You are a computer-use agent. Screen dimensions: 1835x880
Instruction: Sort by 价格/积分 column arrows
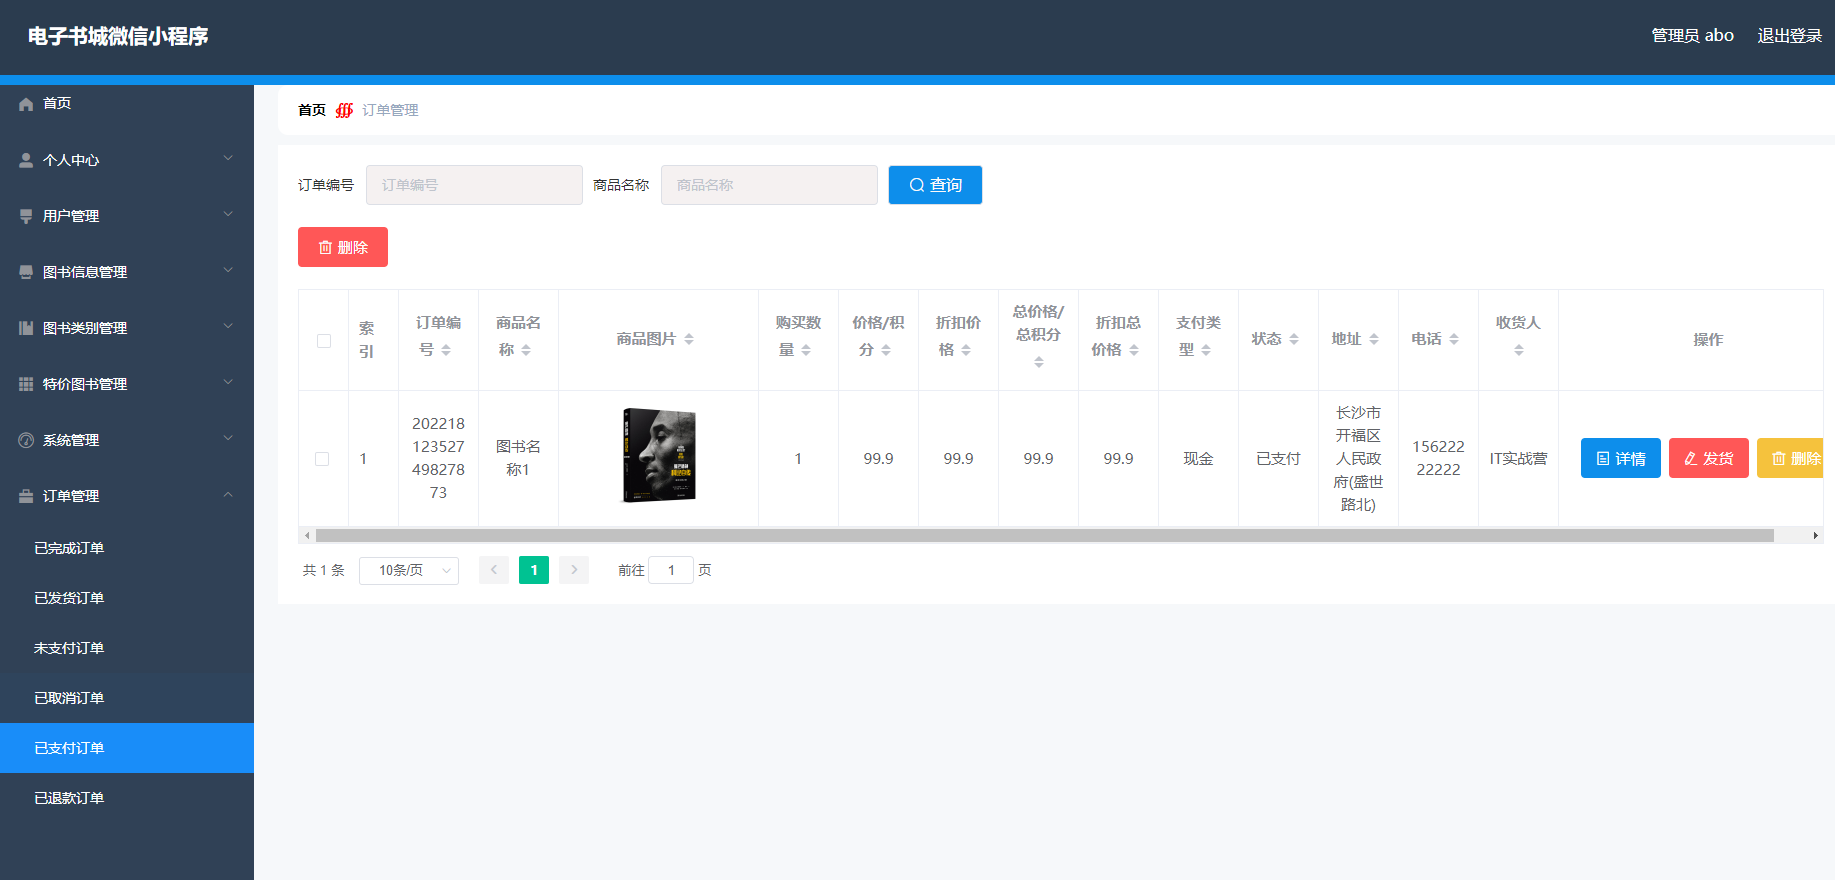point(886,350)
